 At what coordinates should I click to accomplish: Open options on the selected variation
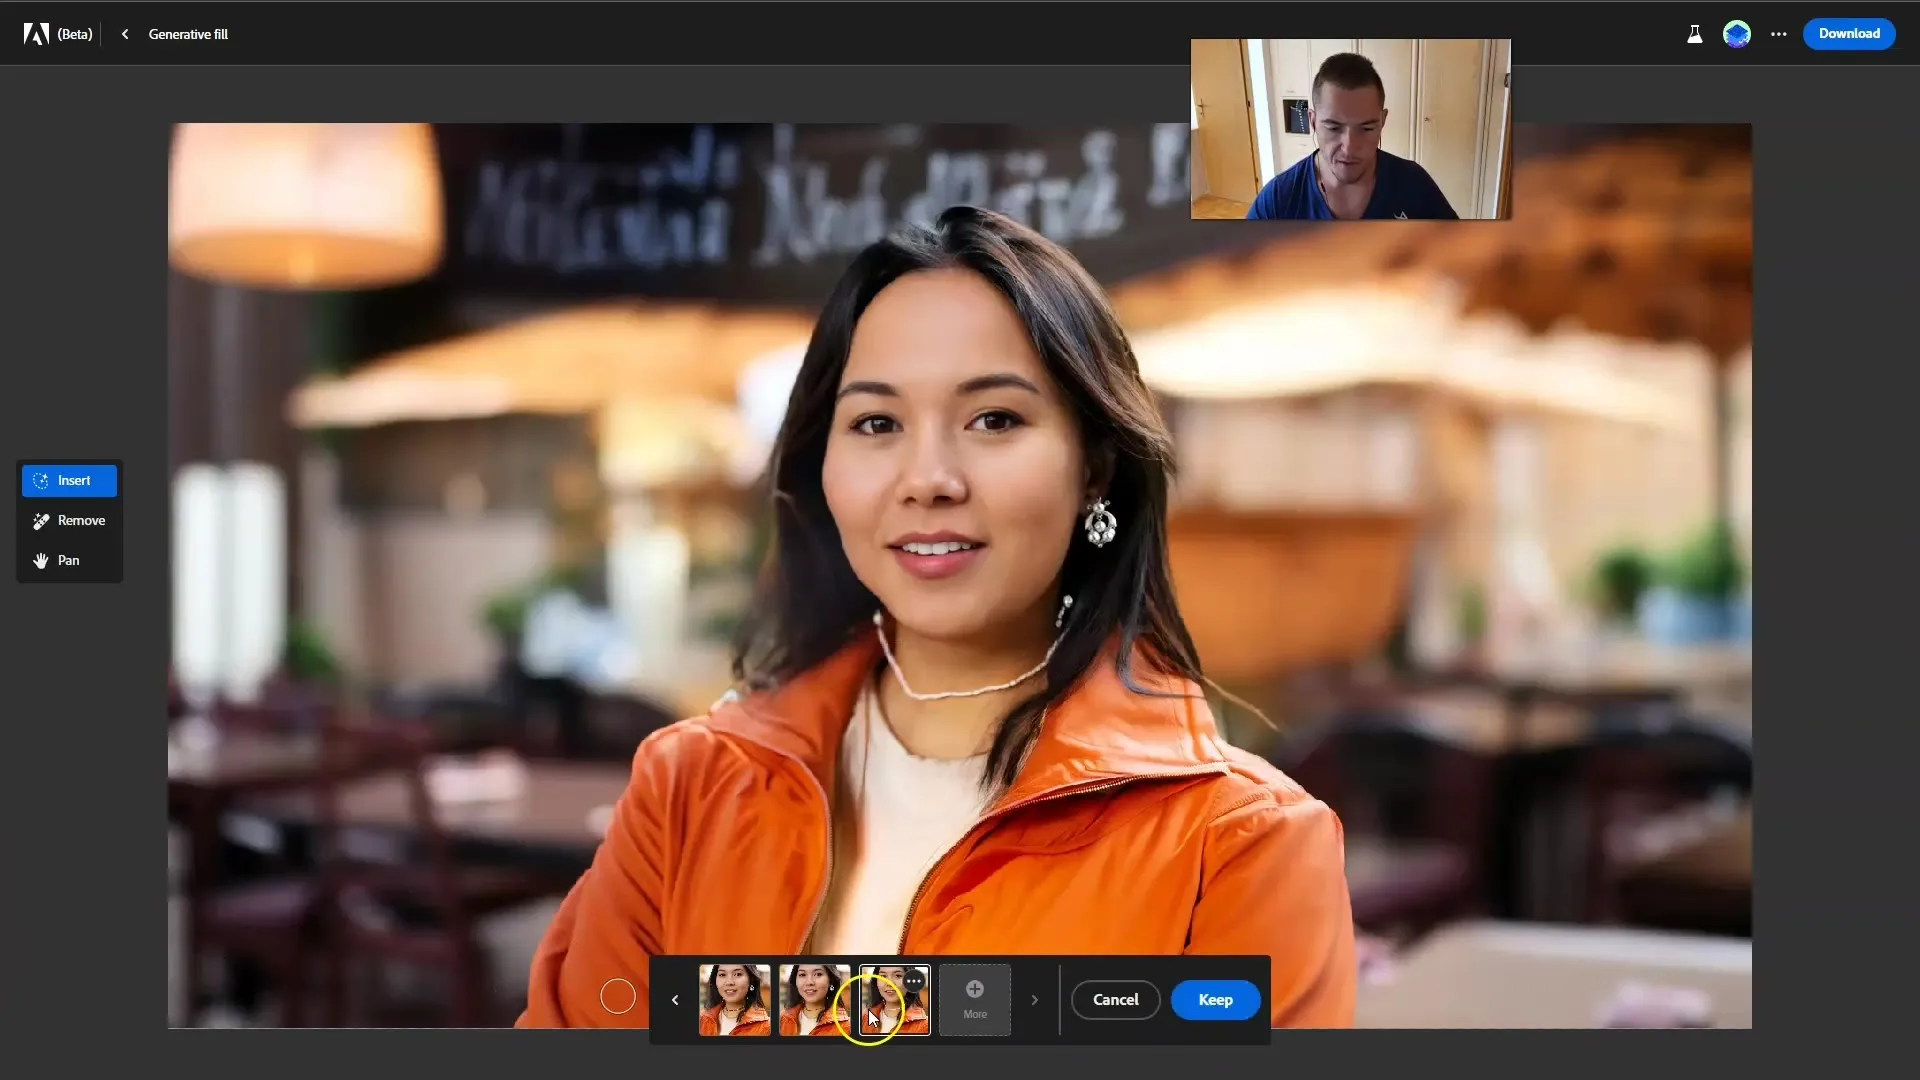click(914, 981)
